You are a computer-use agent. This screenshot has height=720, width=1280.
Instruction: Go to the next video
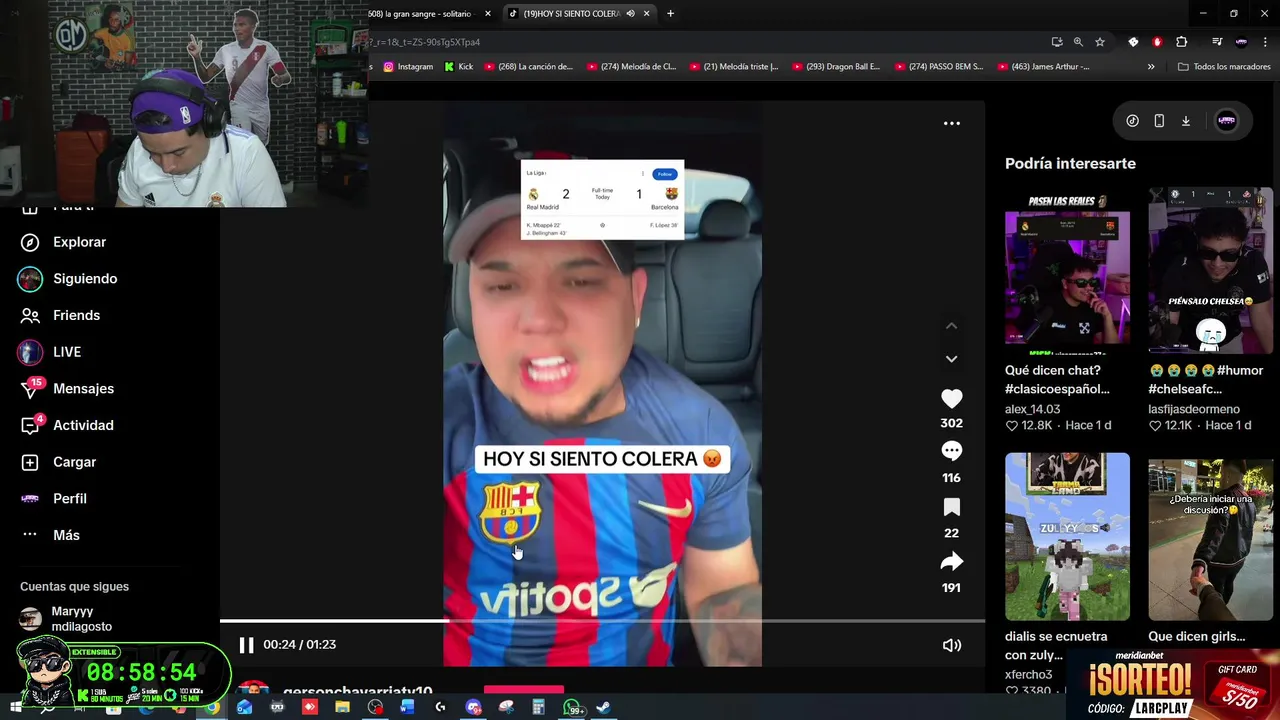(951, 358)
